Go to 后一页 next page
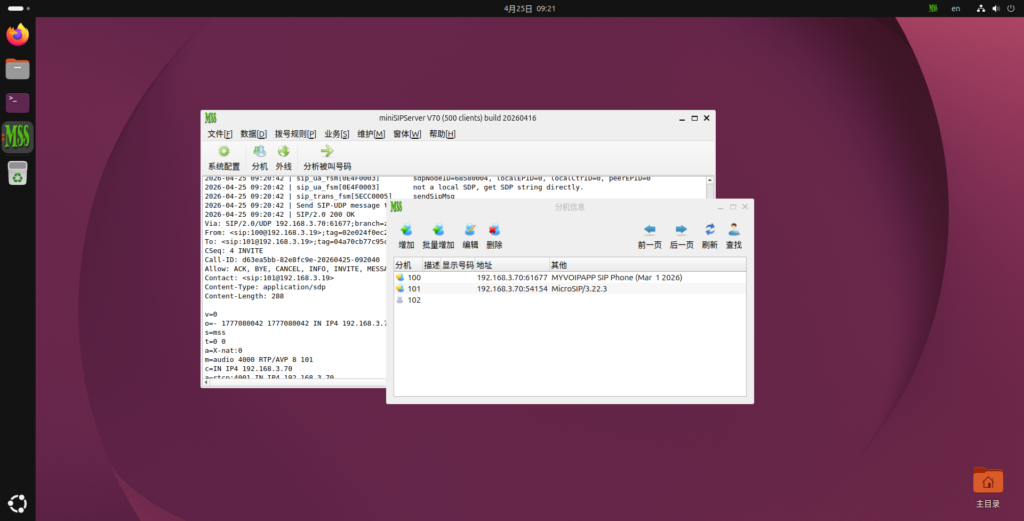The image size is (1024, 521). click(x=681, y=236)
